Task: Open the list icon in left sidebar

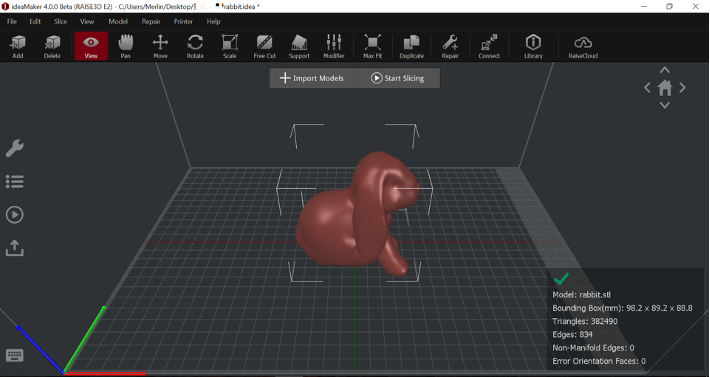Action: tap(14, 181)
